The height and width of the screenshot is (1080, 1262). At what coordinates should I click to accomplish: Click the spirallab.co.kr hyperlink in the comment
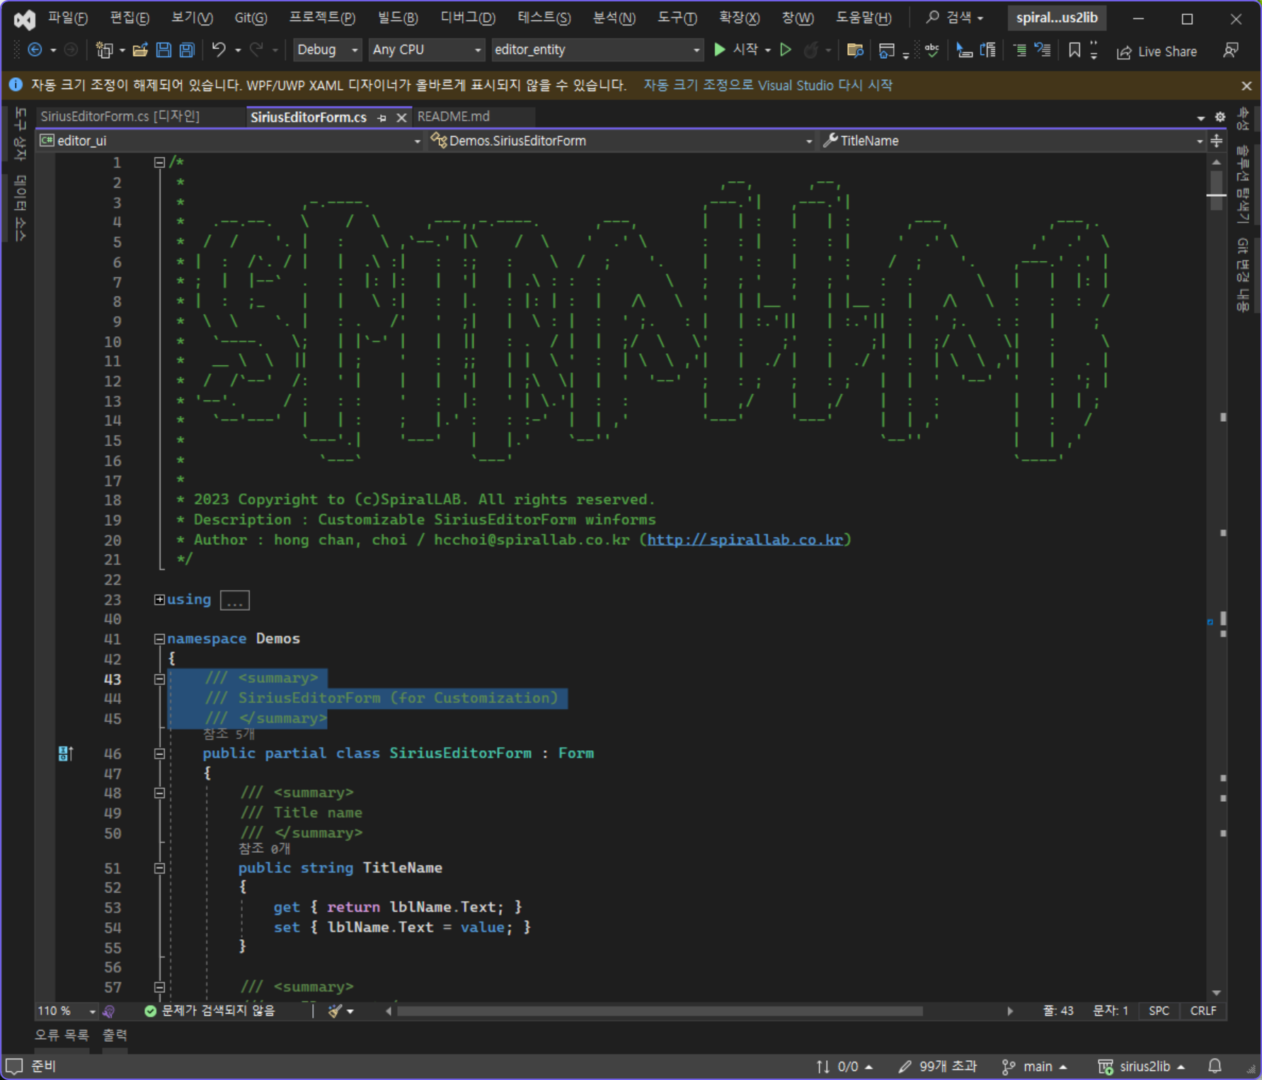tap(745, 540)
